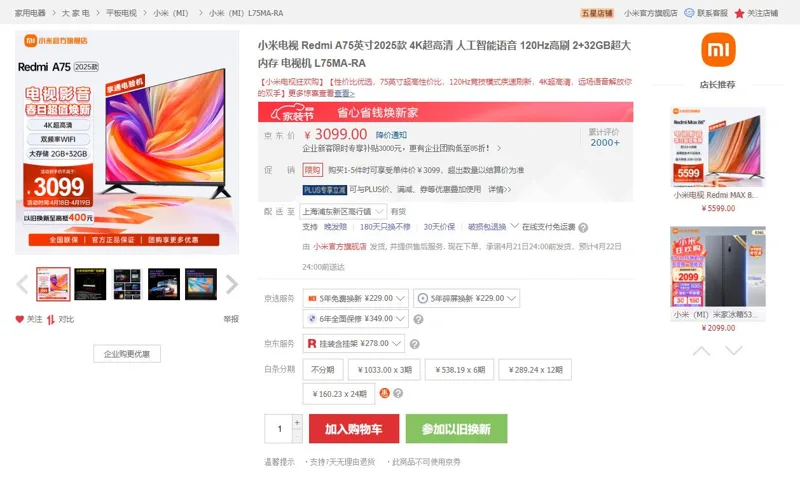
Task: Click 180天只换不修 support link
Action: tap(385, 227)
